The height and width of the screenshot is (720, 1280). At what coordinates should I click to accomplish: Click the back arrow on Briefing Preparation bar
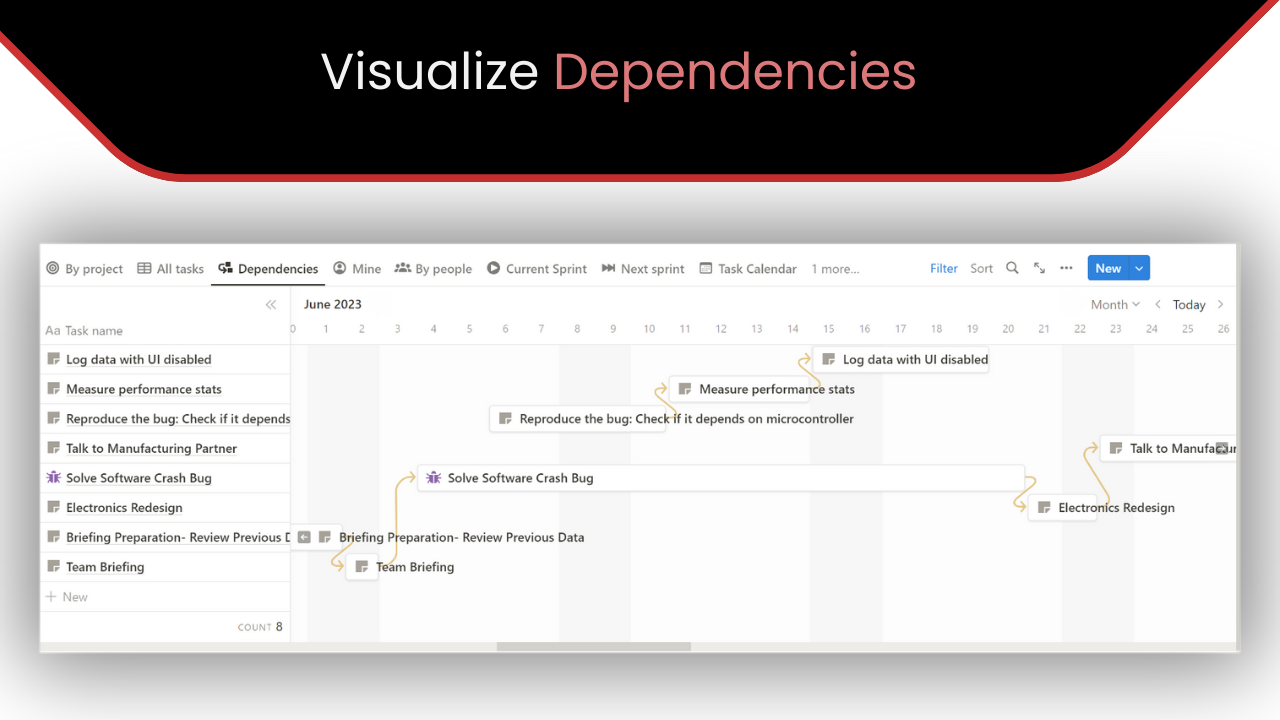coord(304,537)
